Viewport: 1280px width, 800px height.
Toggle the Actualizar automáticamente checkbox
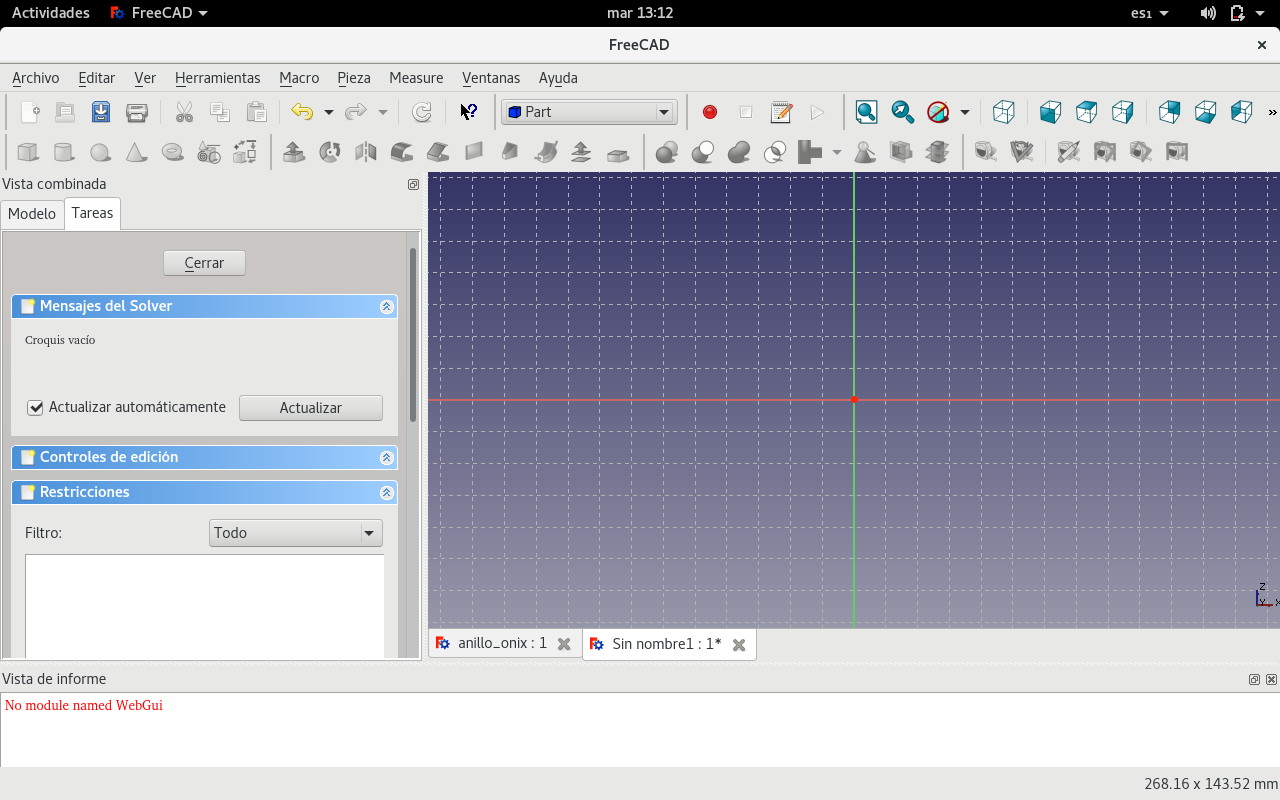36,408
